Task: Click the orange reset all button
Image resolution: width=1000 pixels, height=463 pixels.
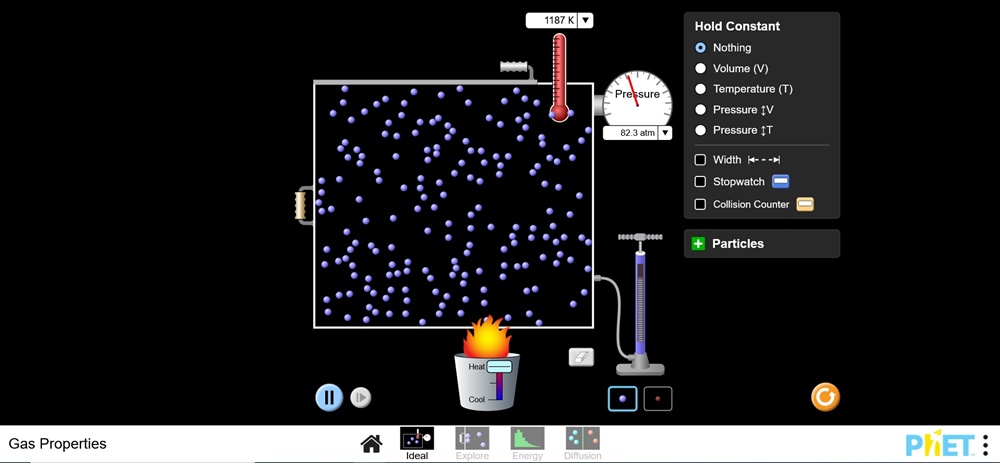Action: (825, 397)
